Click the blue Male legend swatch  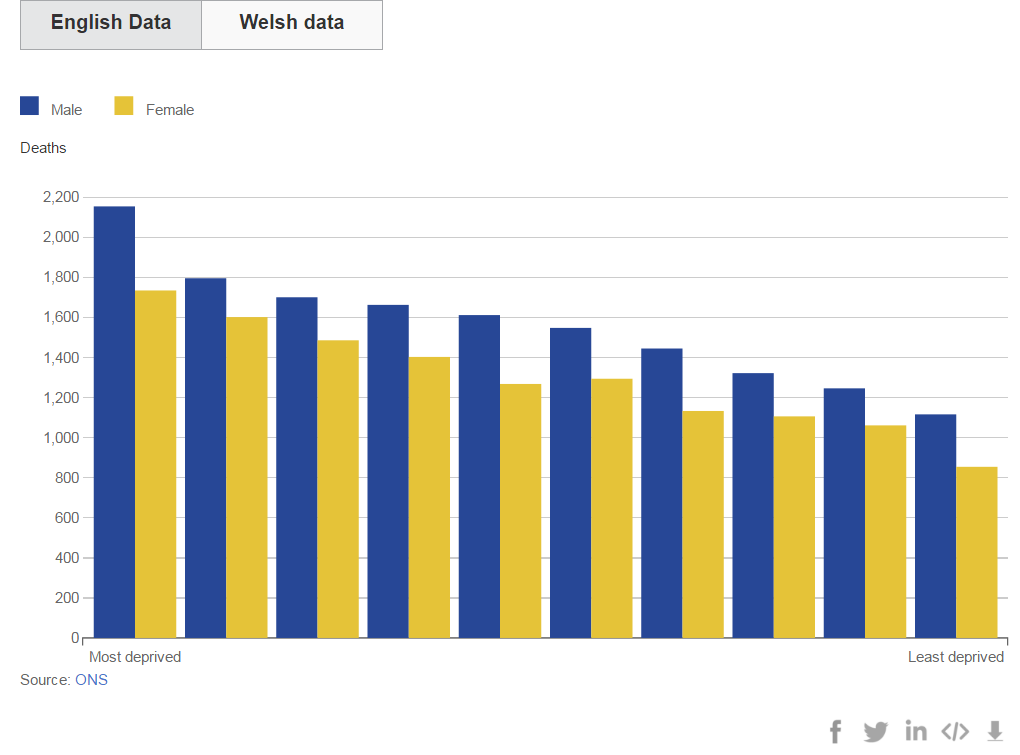coord(30,106)
